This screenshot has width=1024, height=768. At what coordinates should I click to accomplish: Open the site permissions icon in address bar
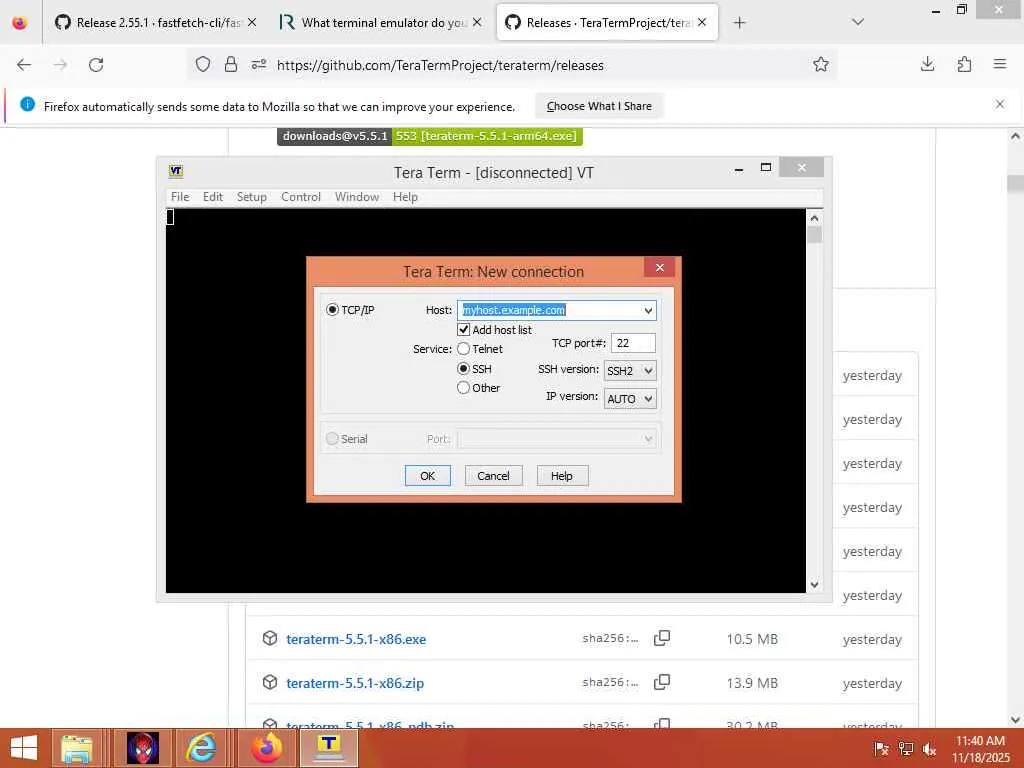[x=259, y=65]
